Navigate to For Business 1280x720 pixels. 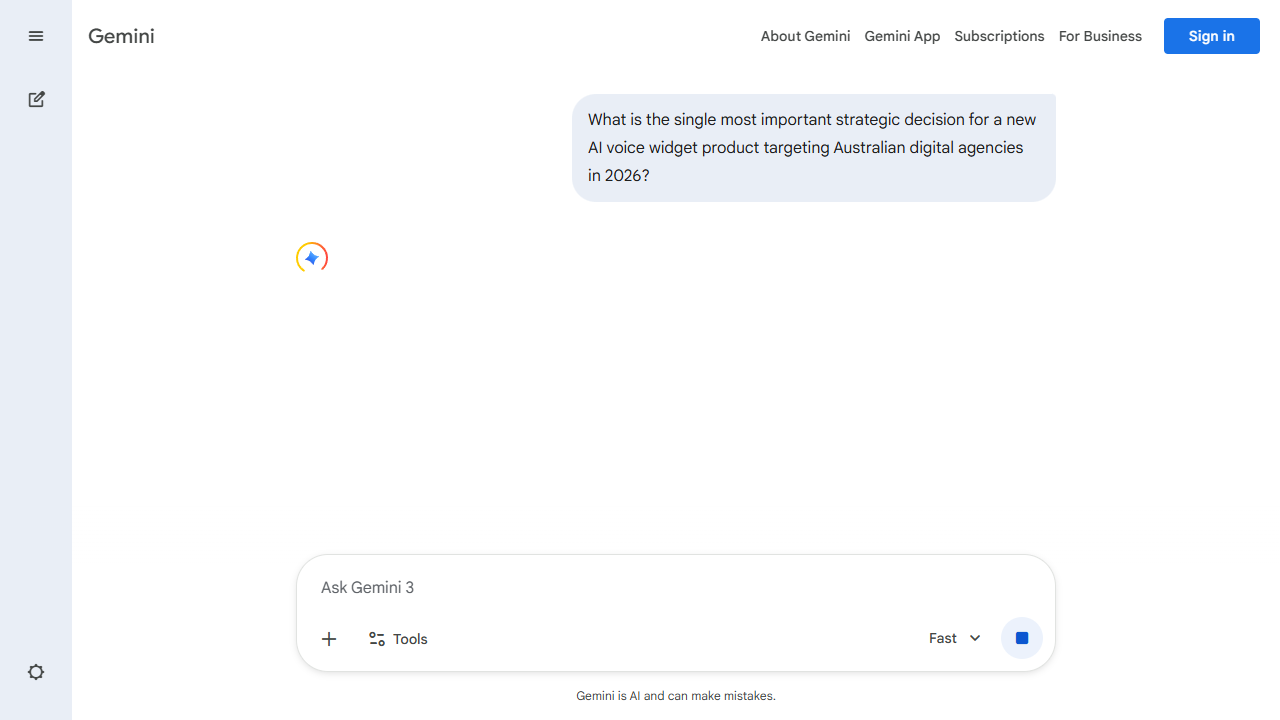1100,36
